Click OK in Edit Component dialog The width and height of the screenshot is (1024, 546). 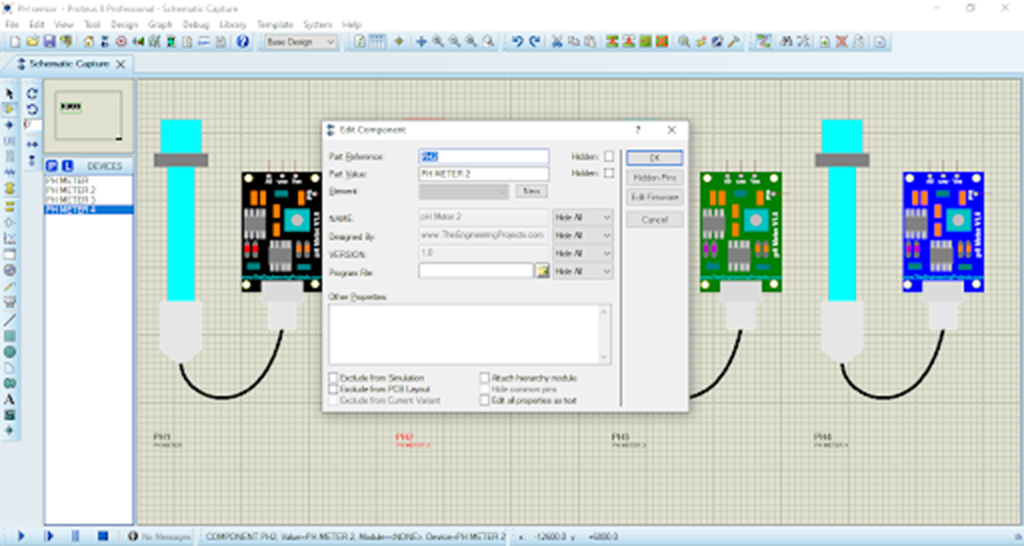pos(654,157)
